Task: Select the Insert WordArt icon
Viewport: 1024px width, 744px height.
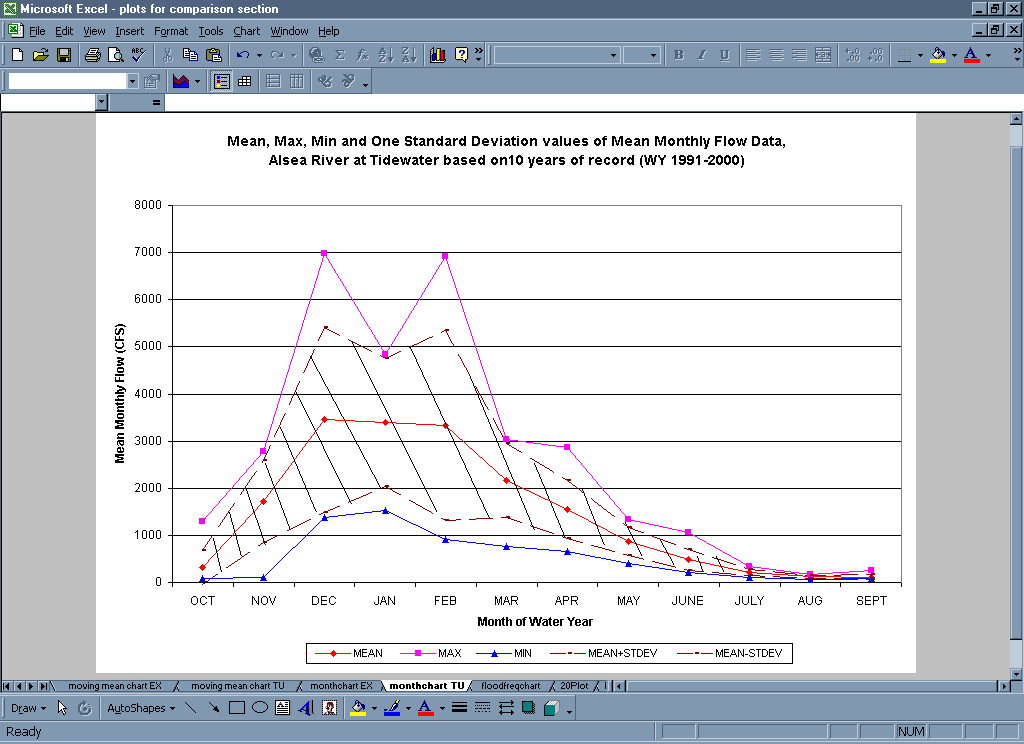Action: click(x=305, y=708)
